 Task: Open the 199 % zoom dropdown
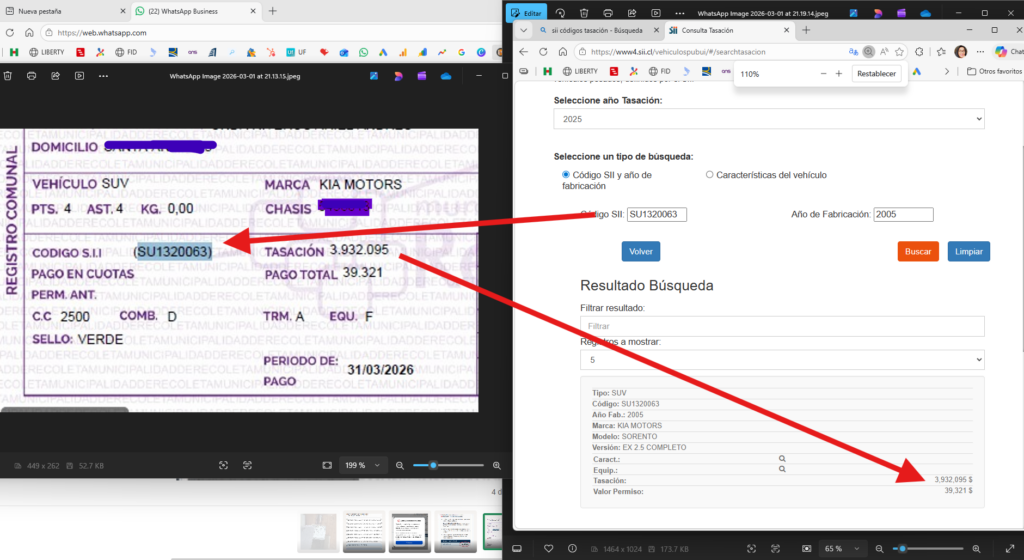pos(362,465)
